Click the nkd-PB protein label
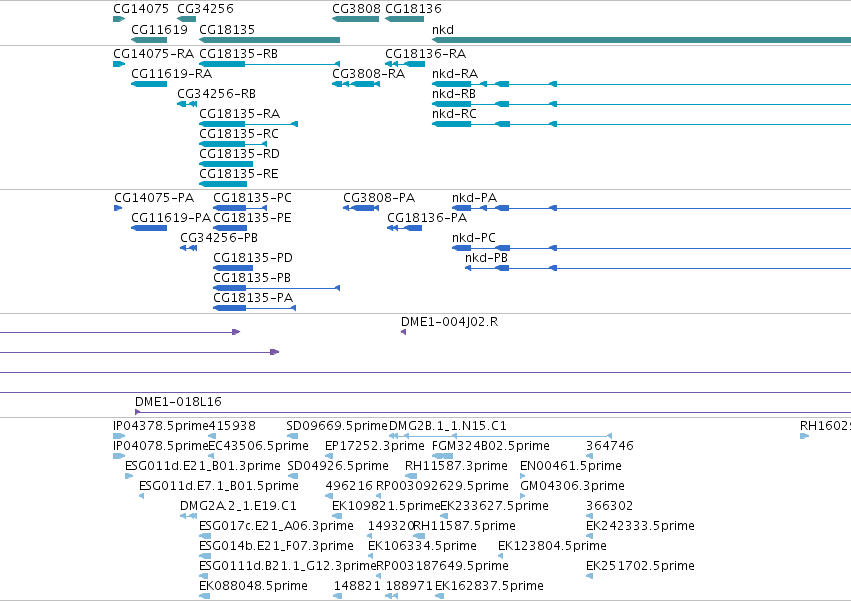Screen dimensions: 851x601 [486, 258]
